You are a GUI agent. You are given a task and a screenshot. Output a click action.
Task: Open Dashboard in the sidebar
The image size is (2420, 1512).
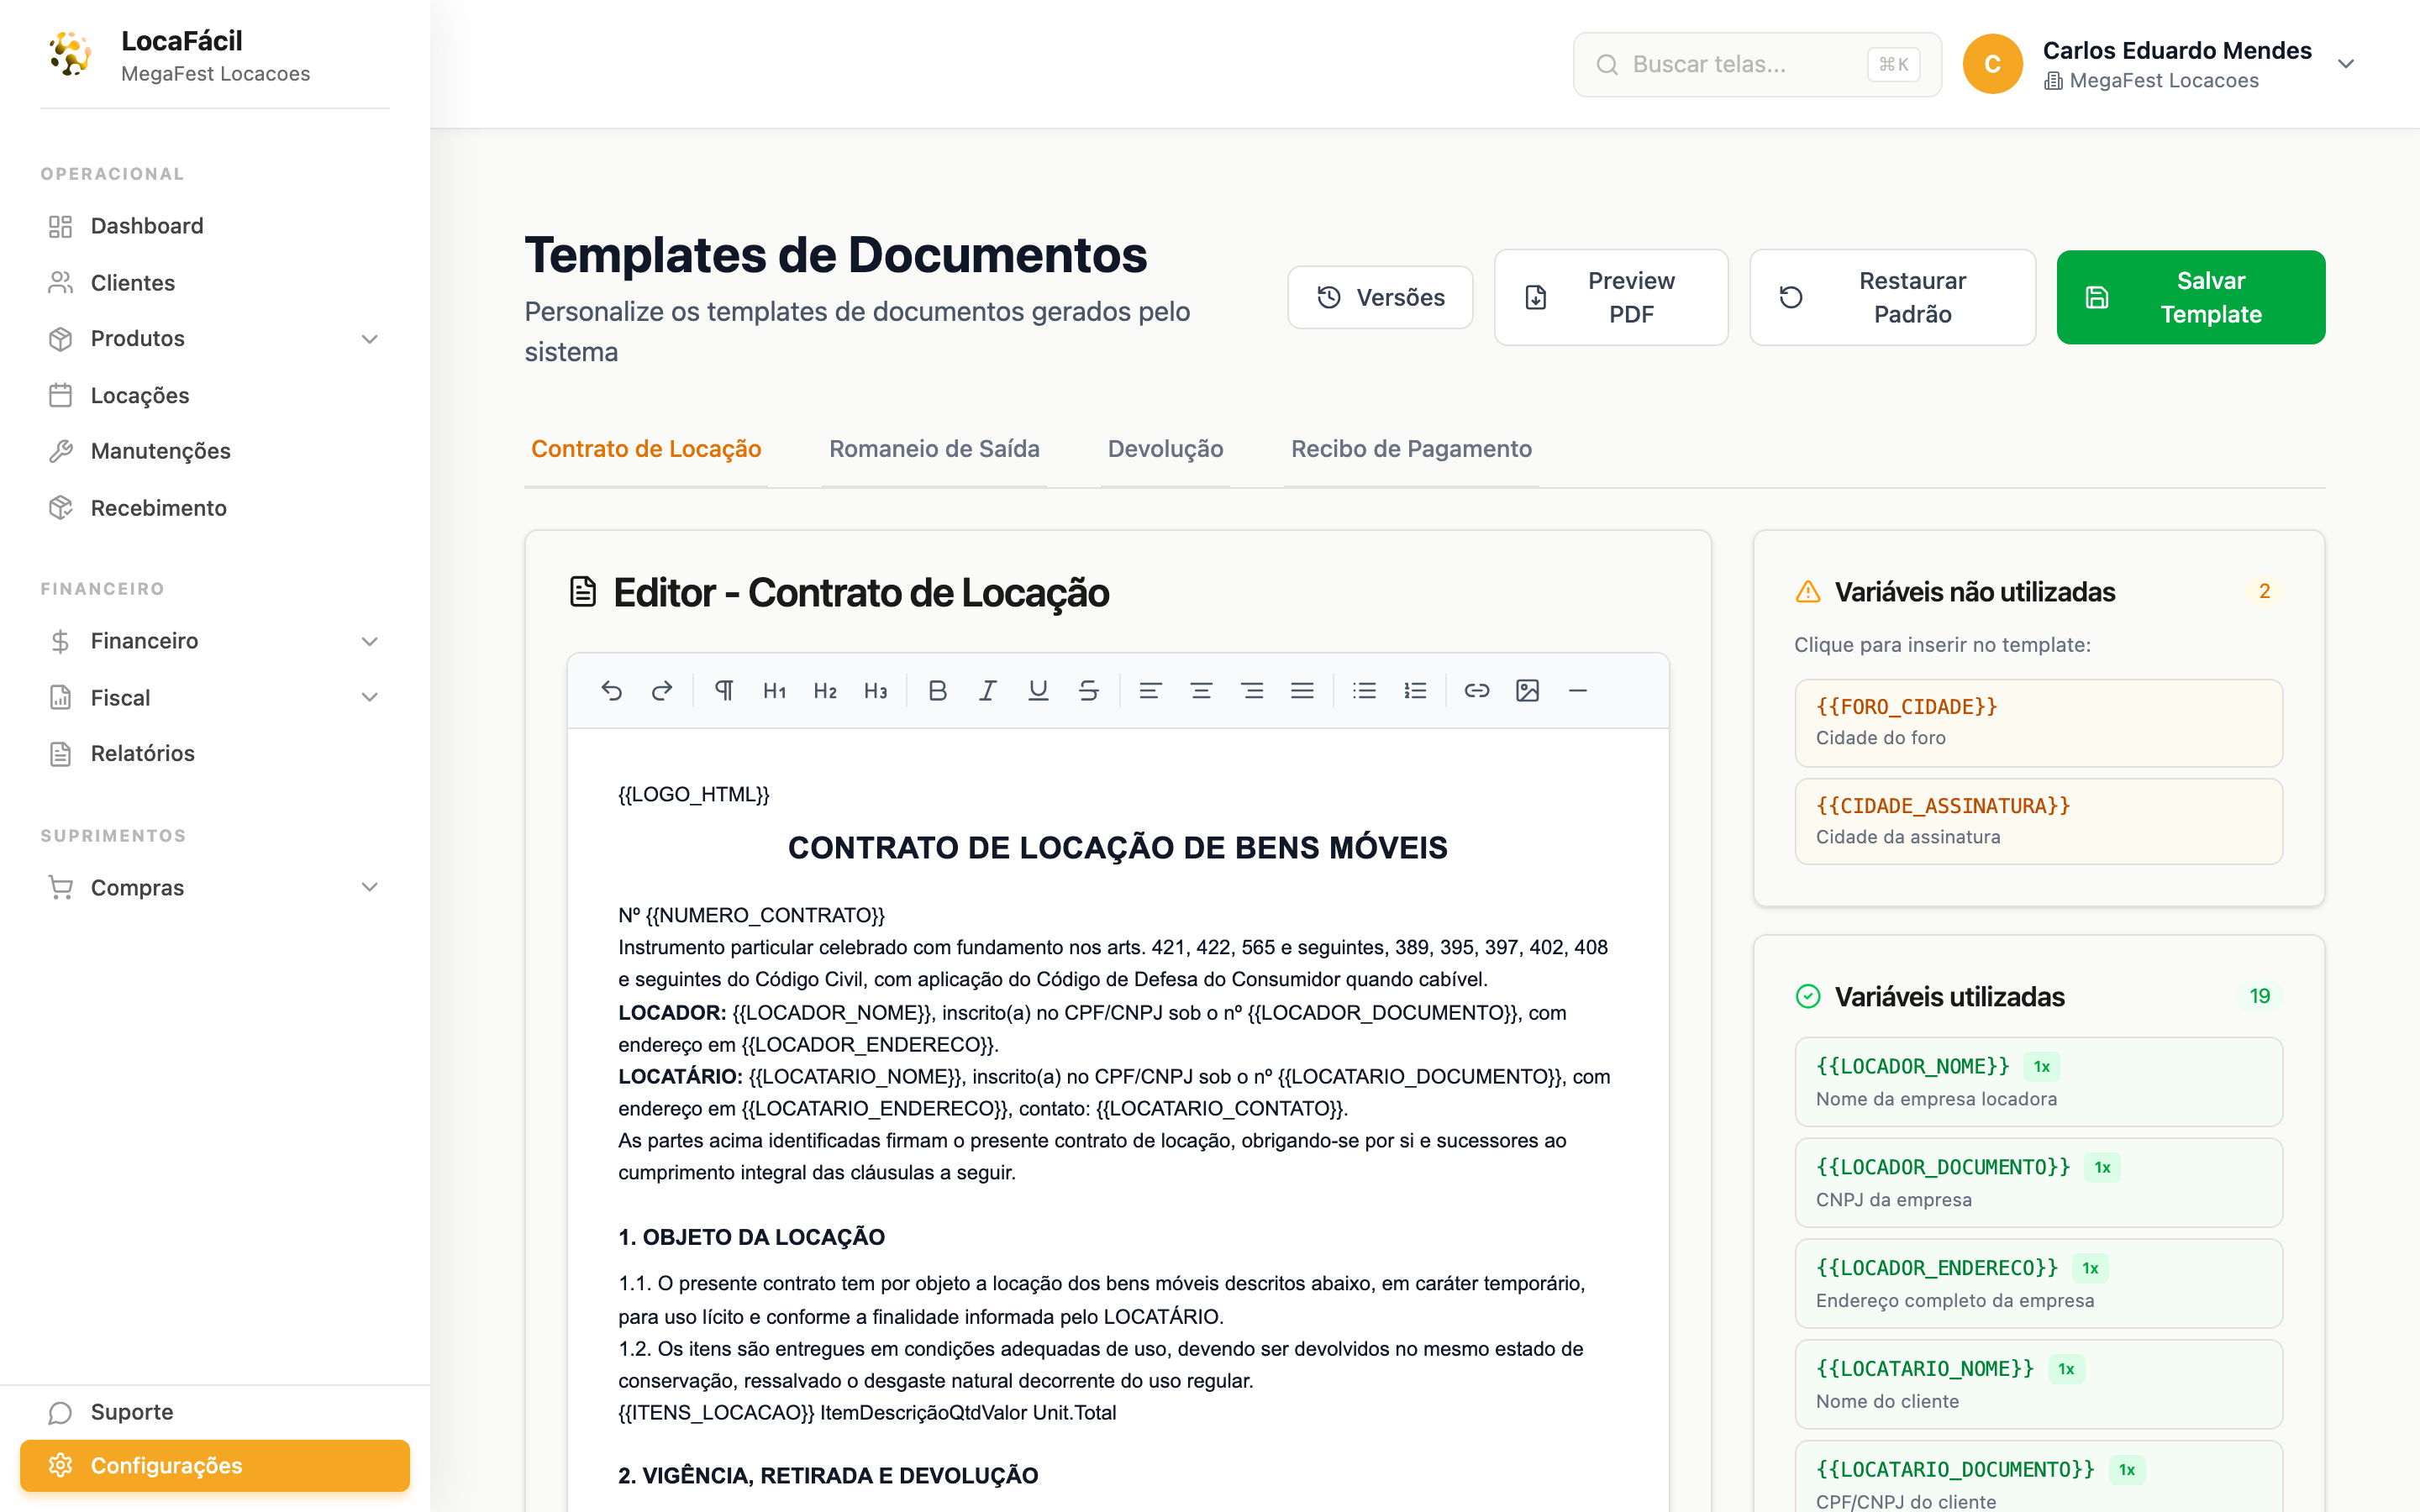click(x=215, y=226)
